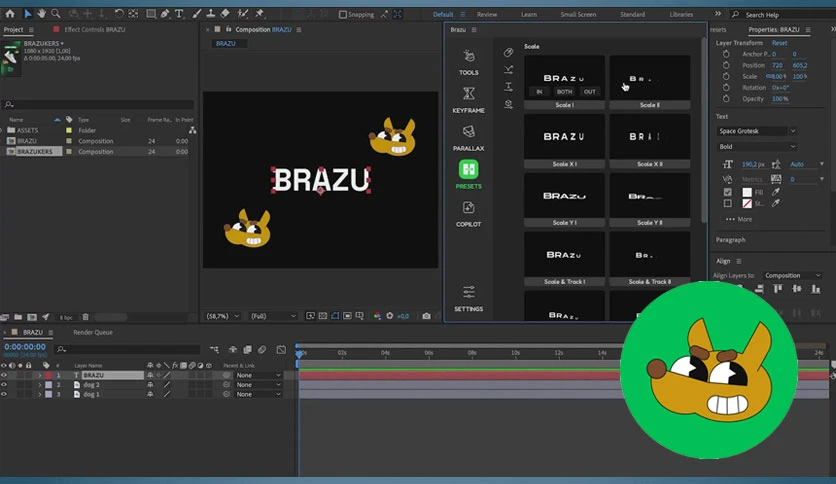Image resolution: width=836 pixels, height=484 pixels.
Task: Select the Rectangle shape tool
Action: click(151, 14)
